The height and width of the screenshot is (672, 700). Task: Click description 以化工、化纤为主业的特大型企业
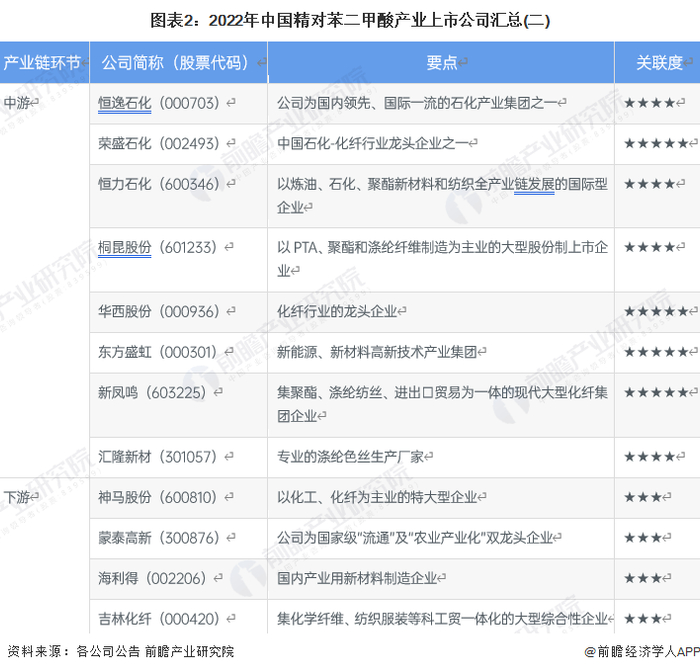[377, 497]
